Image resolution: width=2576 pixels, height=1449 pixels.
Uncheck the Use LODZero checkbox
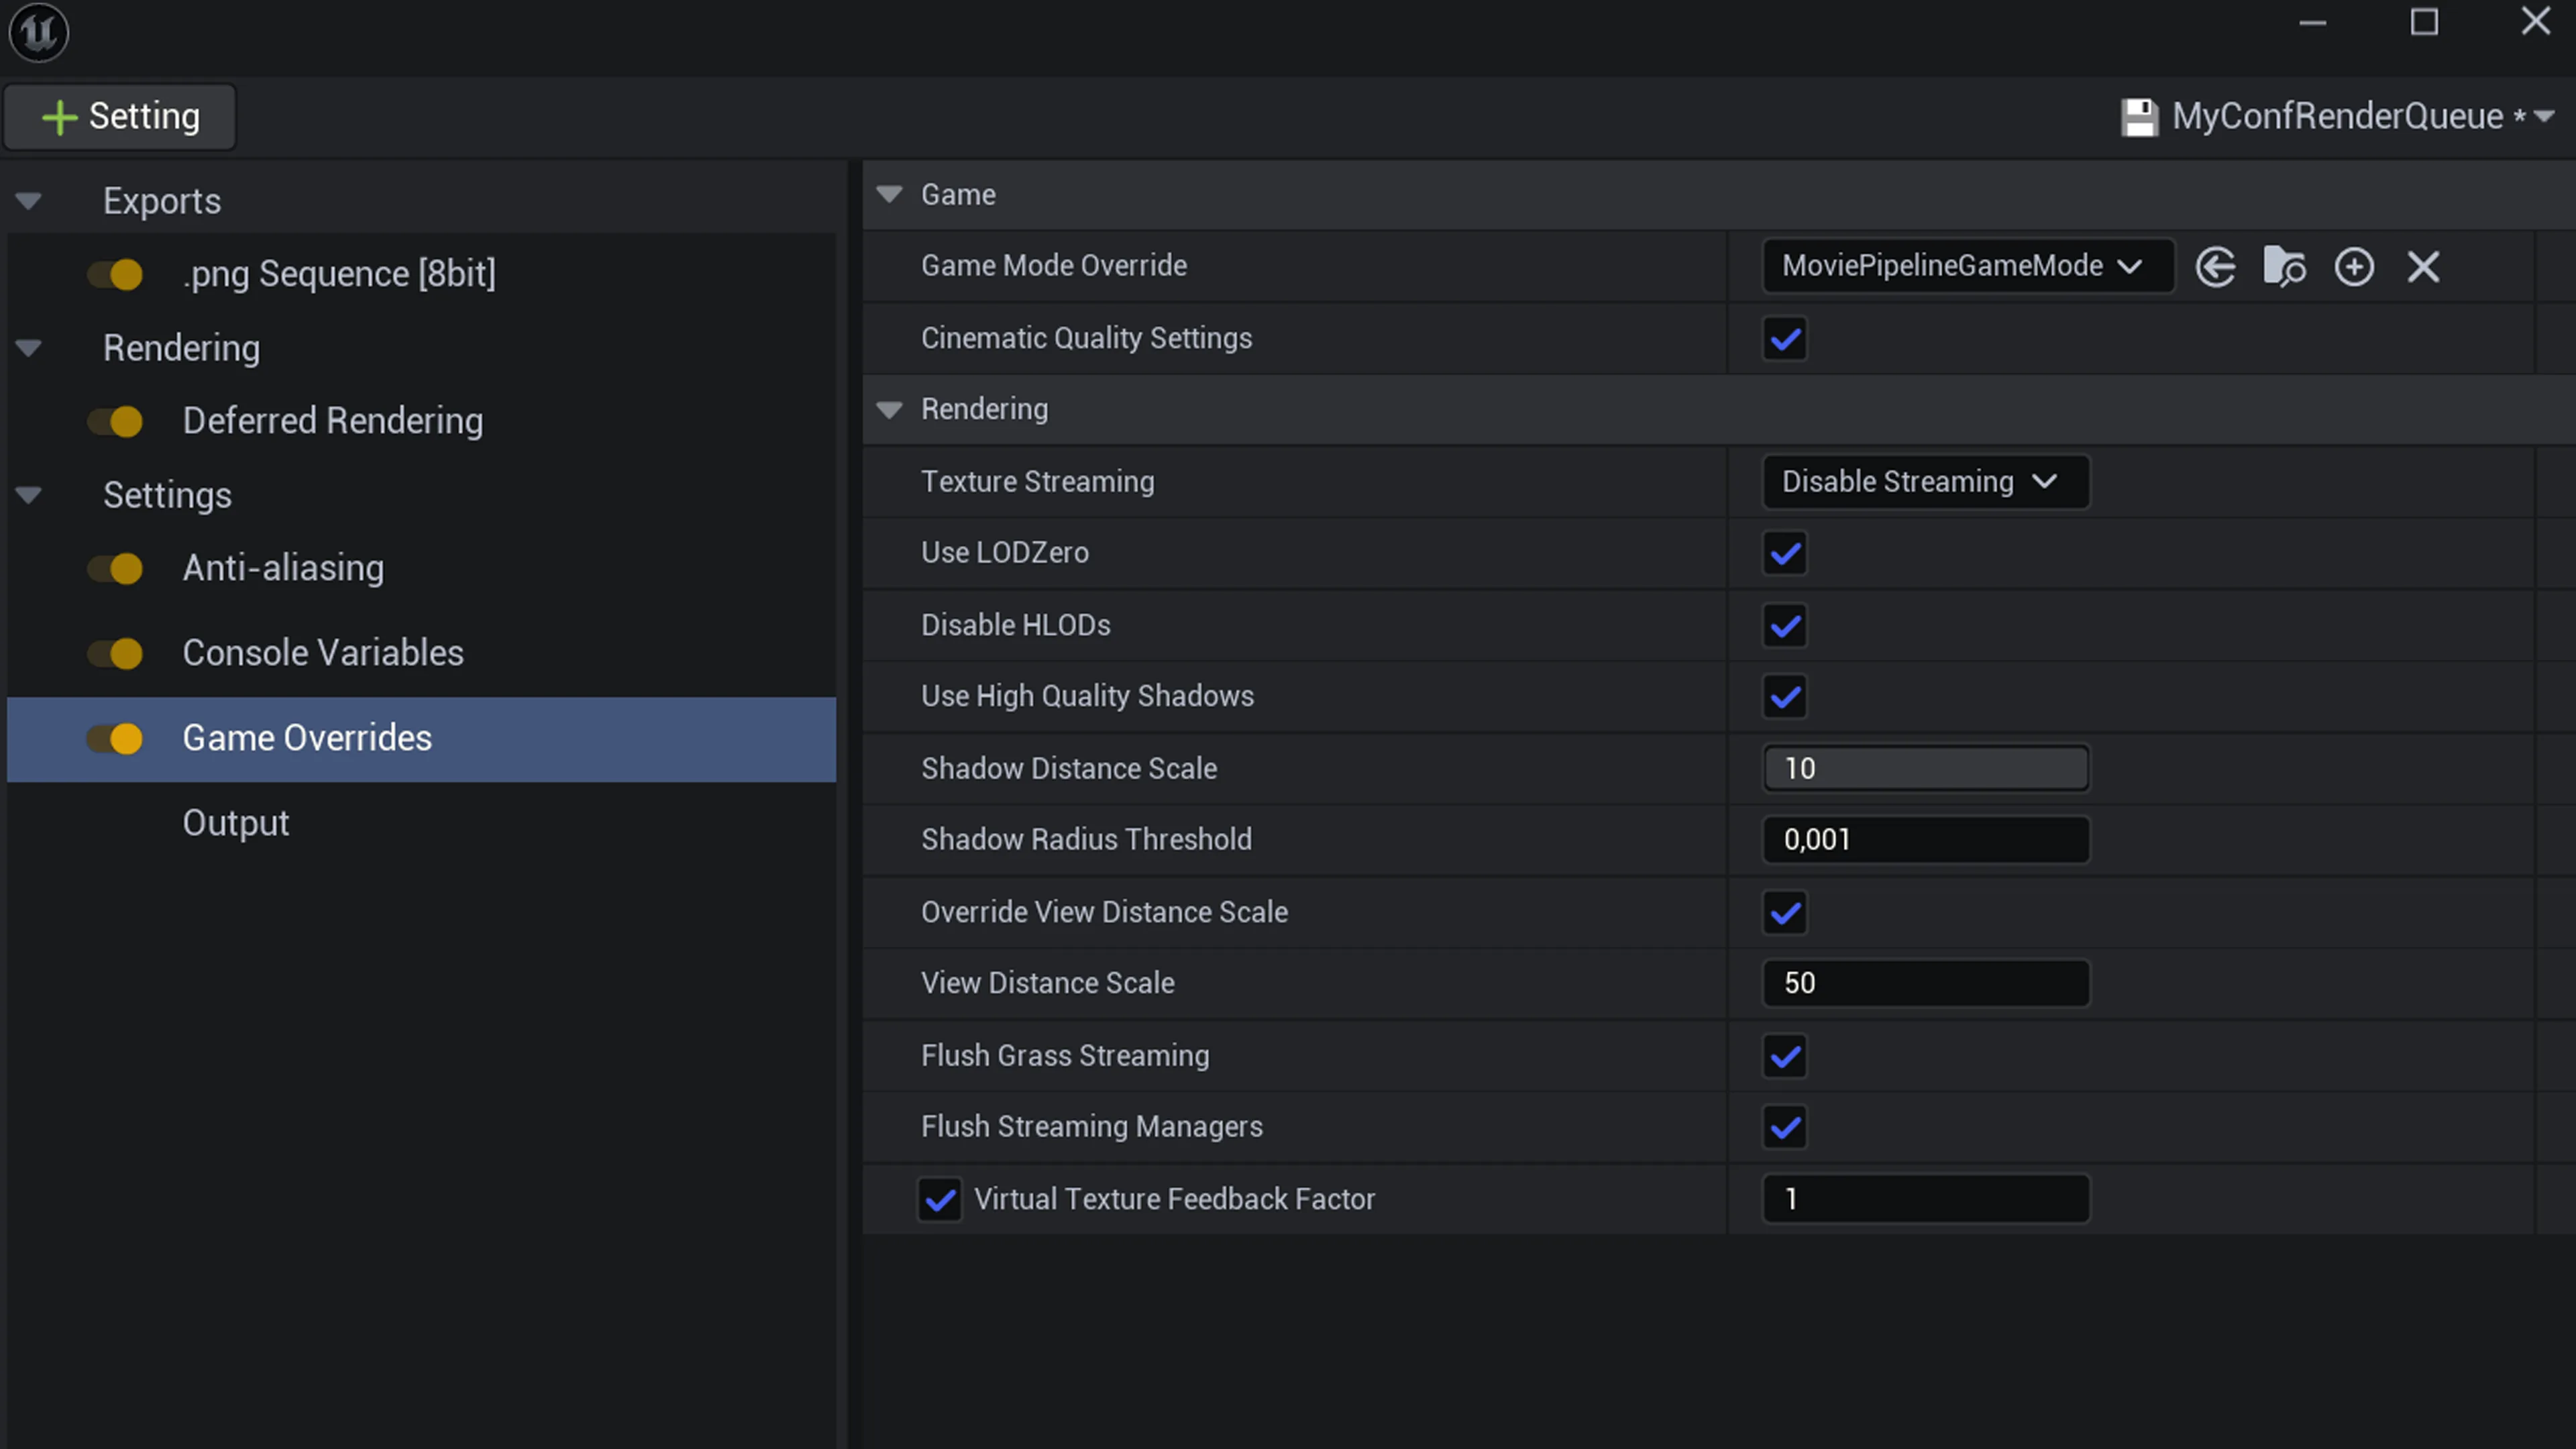pyautogui.click(x=1785, y=553)
